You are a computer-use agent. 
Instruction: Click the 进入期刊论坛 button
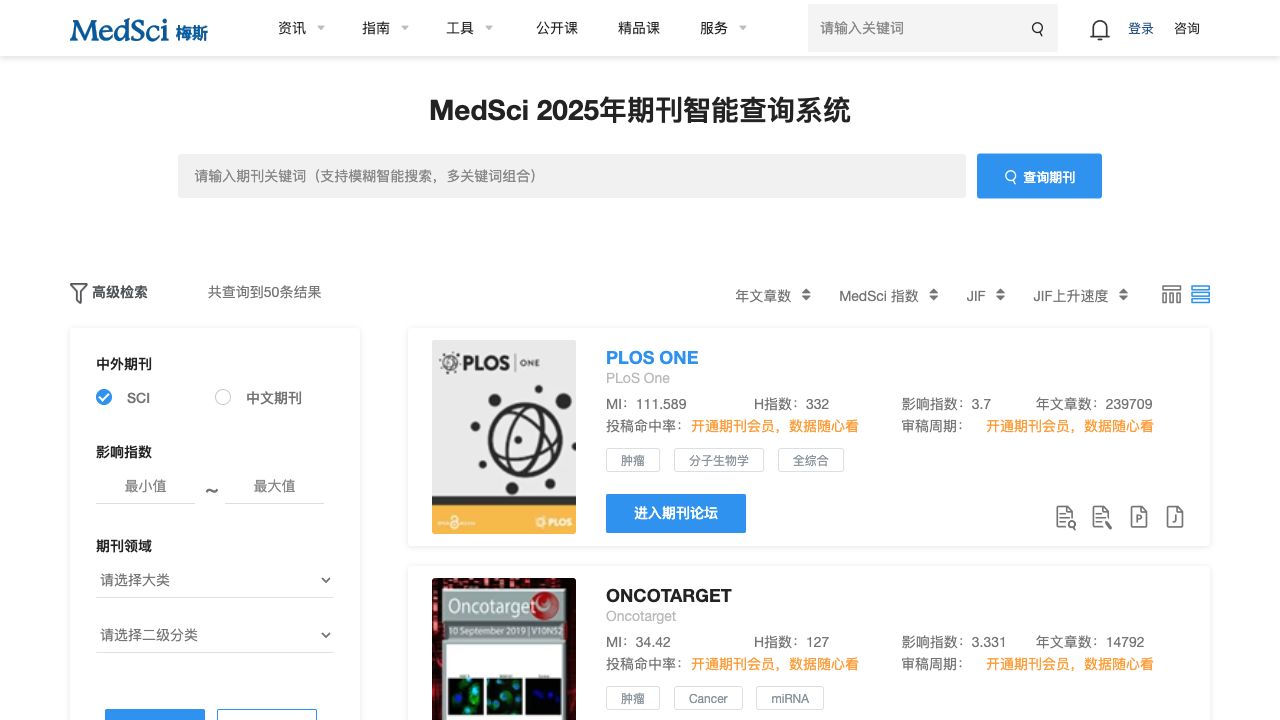point(676,513)
